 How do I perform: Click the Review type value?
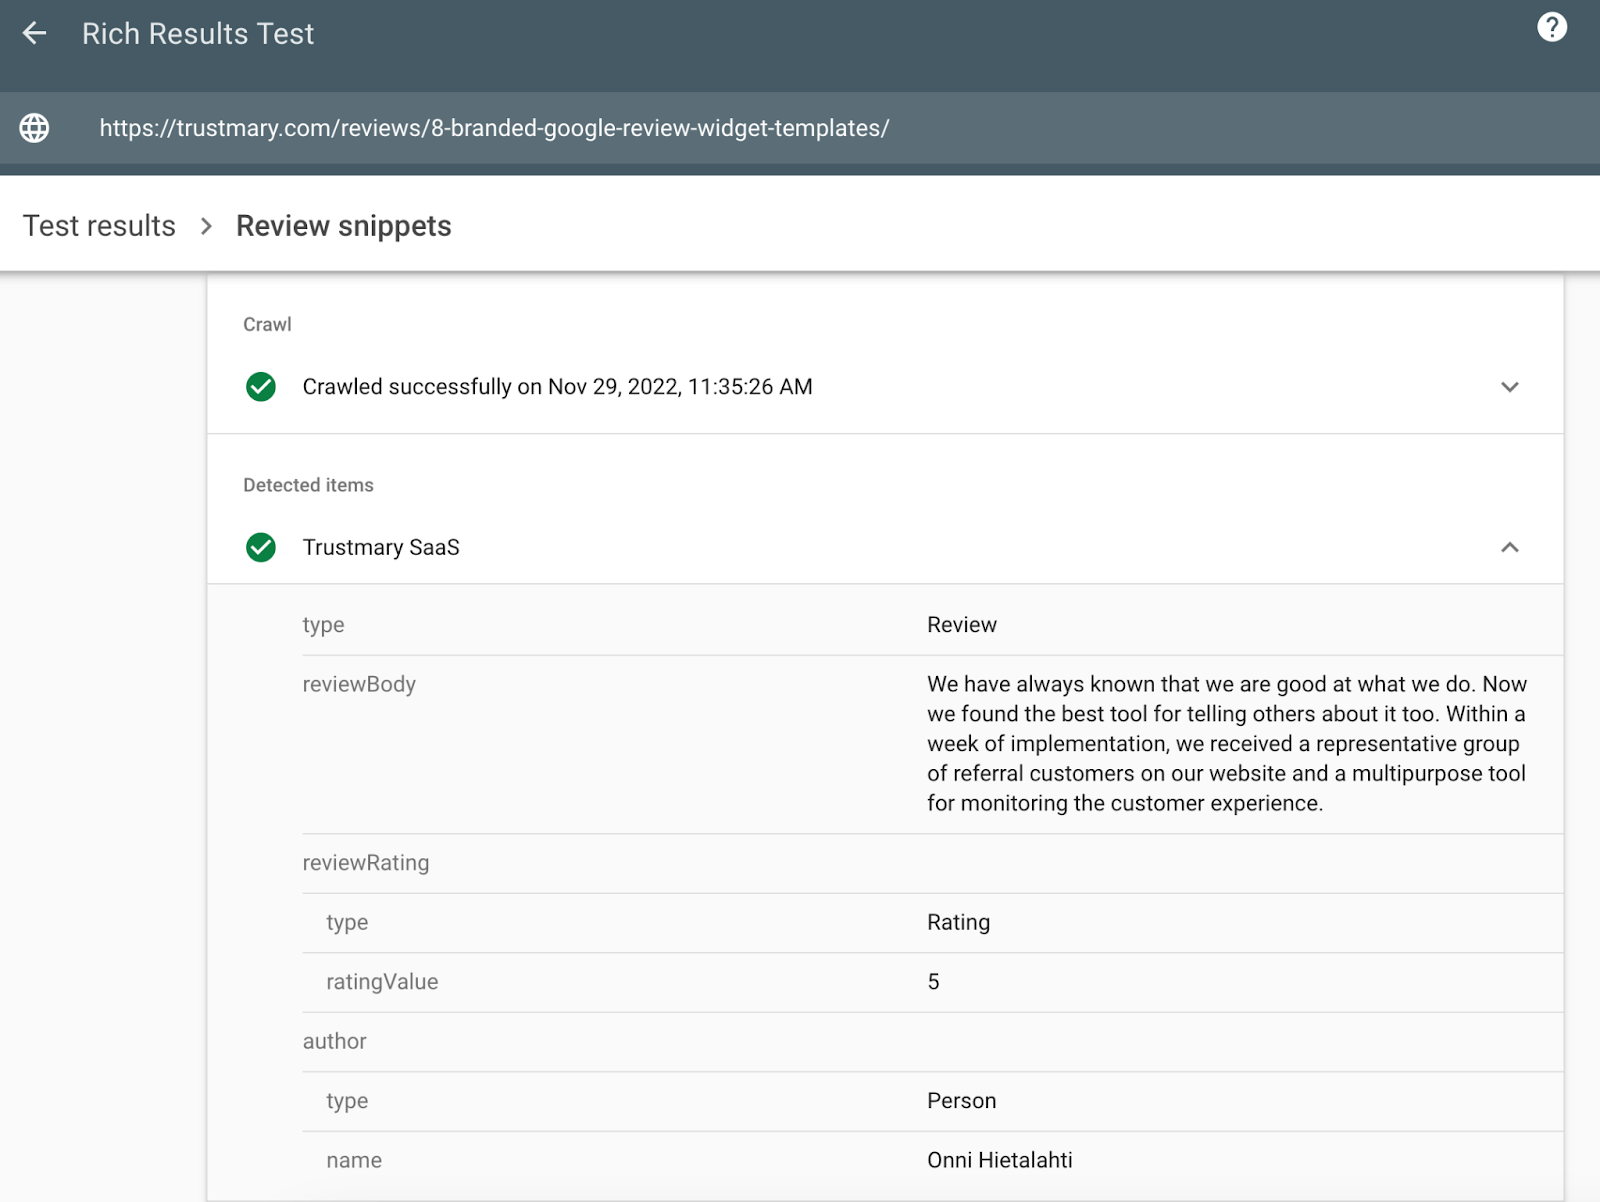click(961, 625)
